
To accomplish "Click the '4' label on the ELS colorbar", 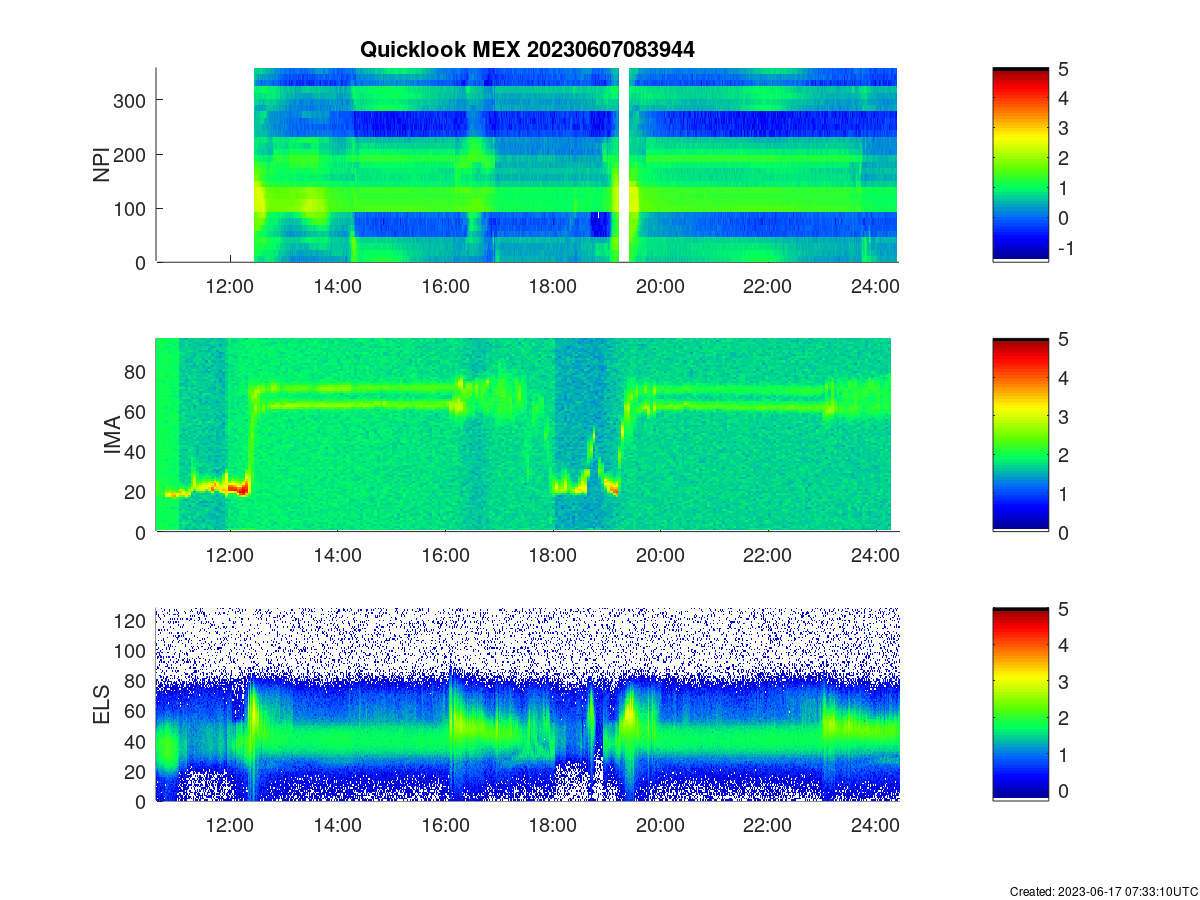I will click(1062, 646).
